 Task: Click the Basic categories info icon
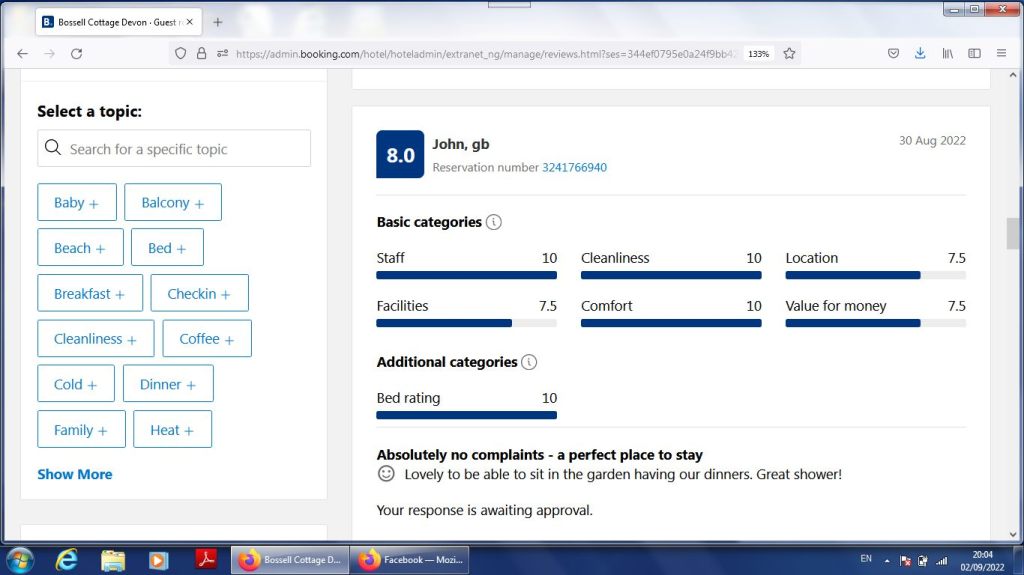click(x=494, y=222)
